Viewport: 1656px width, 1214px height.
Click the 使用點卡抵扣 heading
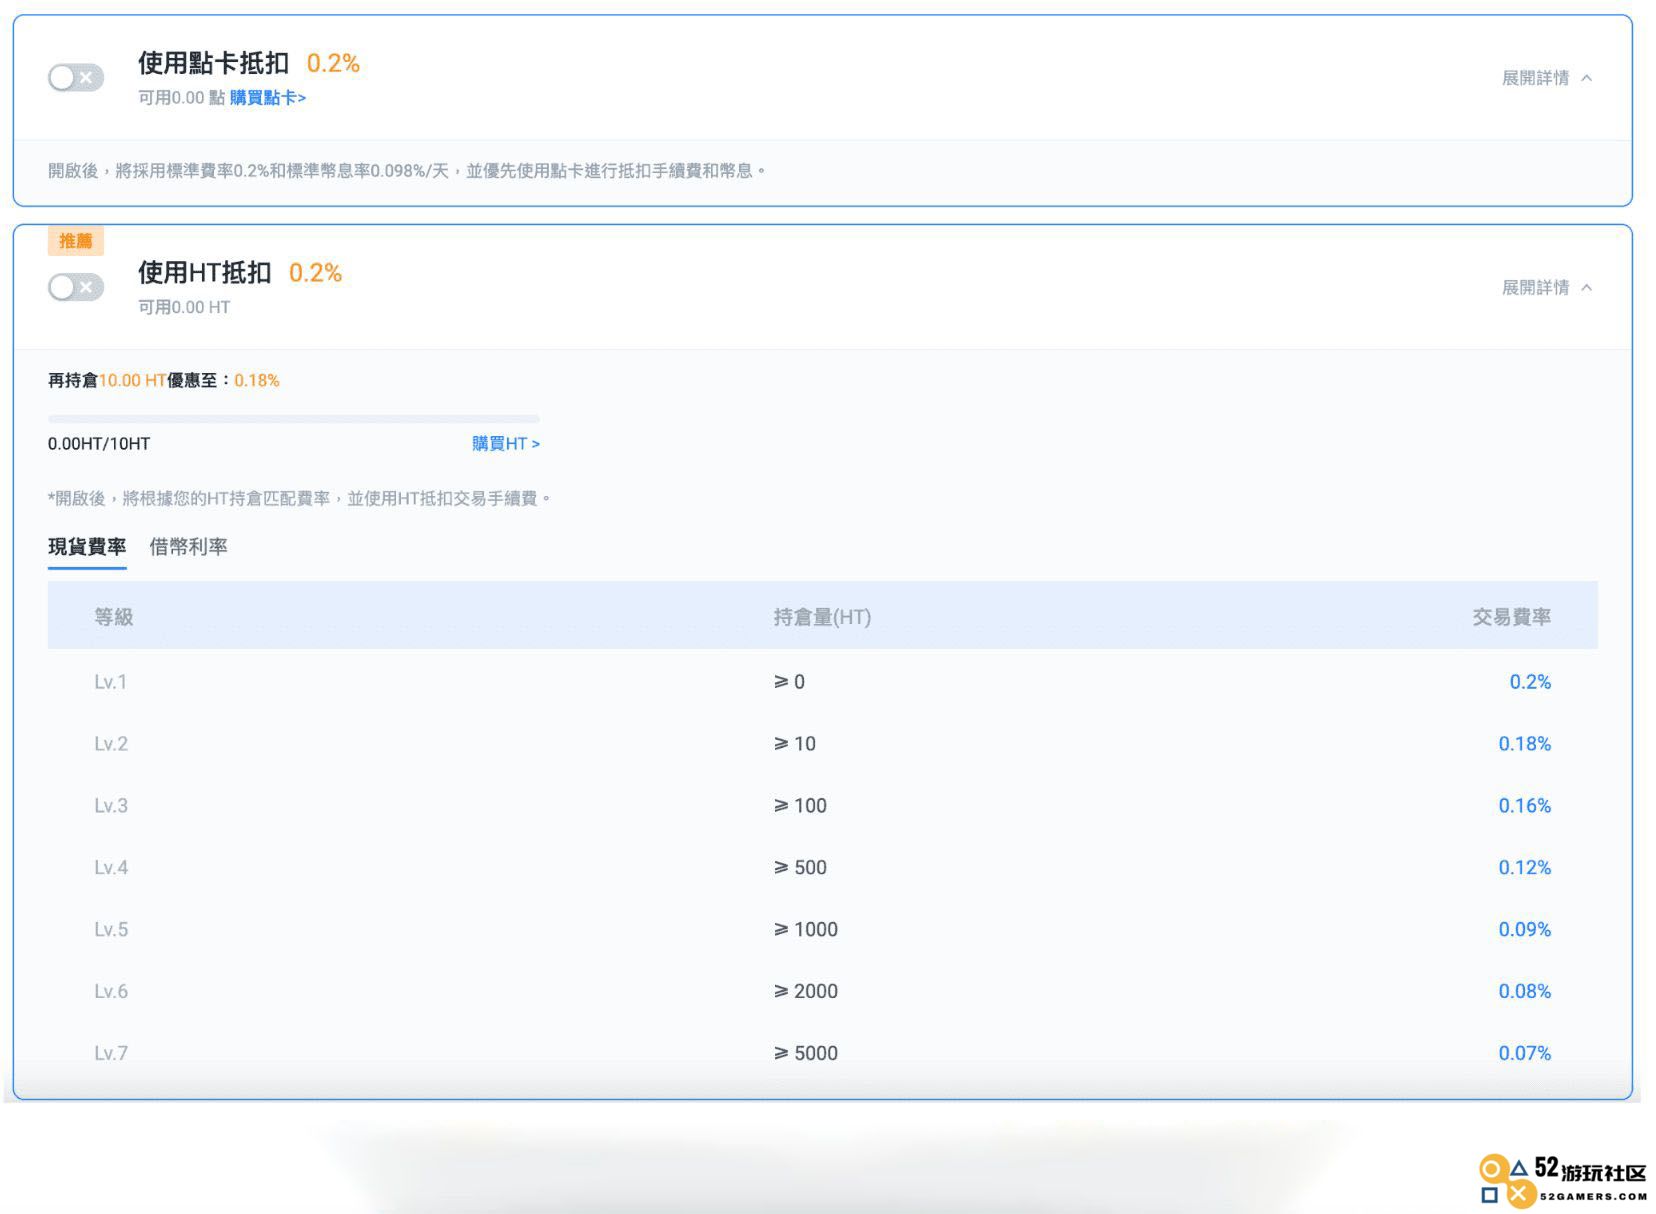tap(214, 64)
